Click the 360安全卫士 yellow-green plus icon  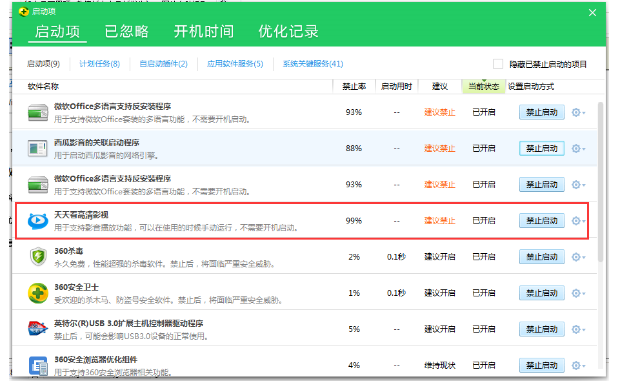[x=38, y=293]
